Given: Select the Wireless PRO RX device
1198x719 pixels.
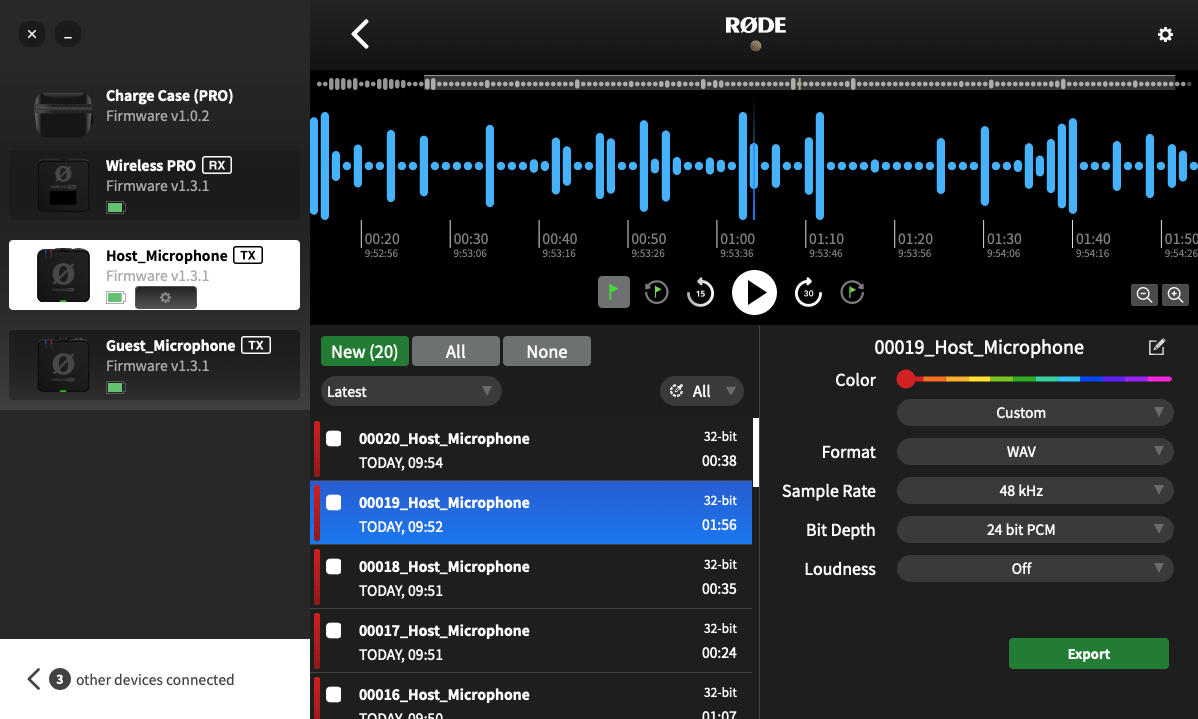Looking at the screenshot, I should pyautogui.click(x=154, y=184).
